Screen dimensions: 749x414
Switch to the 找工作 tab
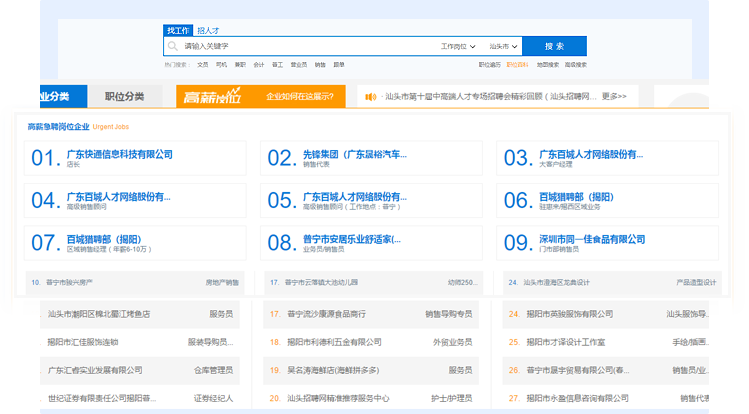tap(177, 31)
